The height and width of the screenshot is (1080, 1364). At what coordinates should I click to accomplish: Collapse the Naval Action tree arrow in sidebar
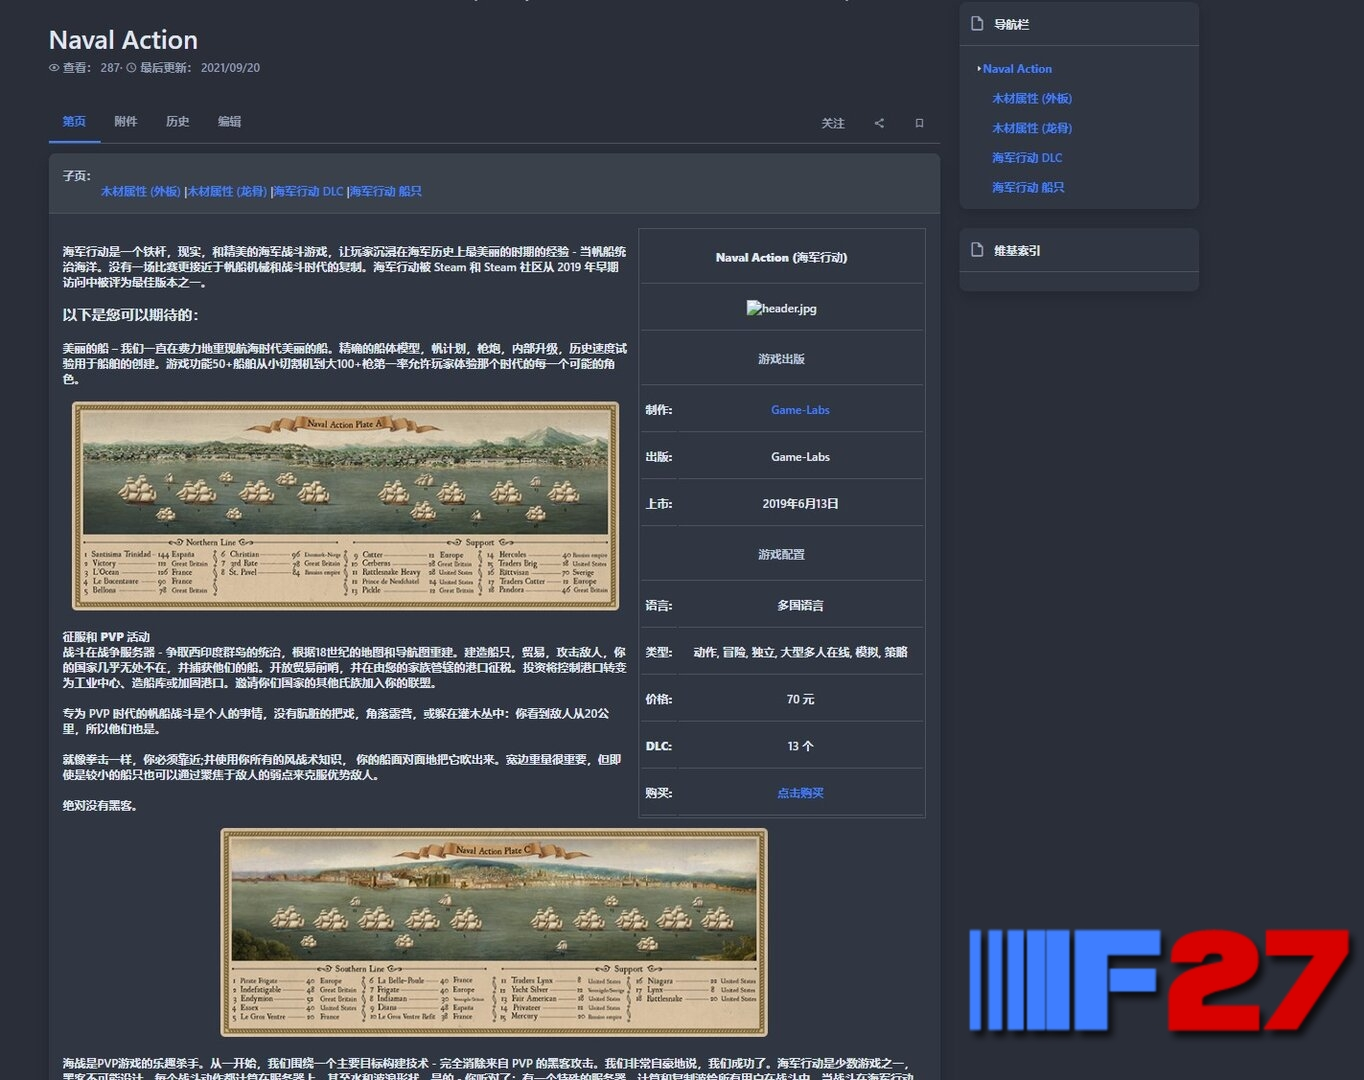tap(979, 69)
